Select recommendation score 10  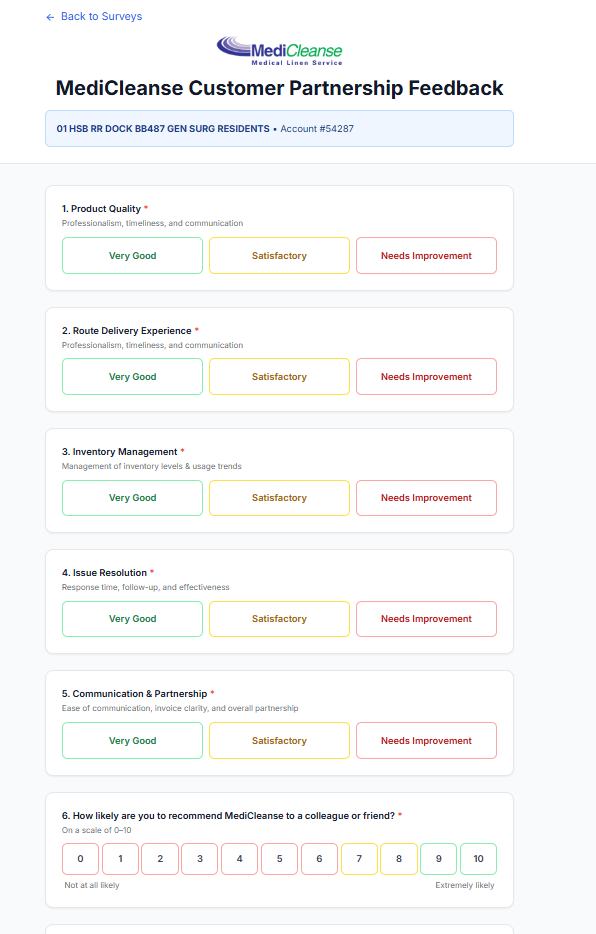click(478, 859)
